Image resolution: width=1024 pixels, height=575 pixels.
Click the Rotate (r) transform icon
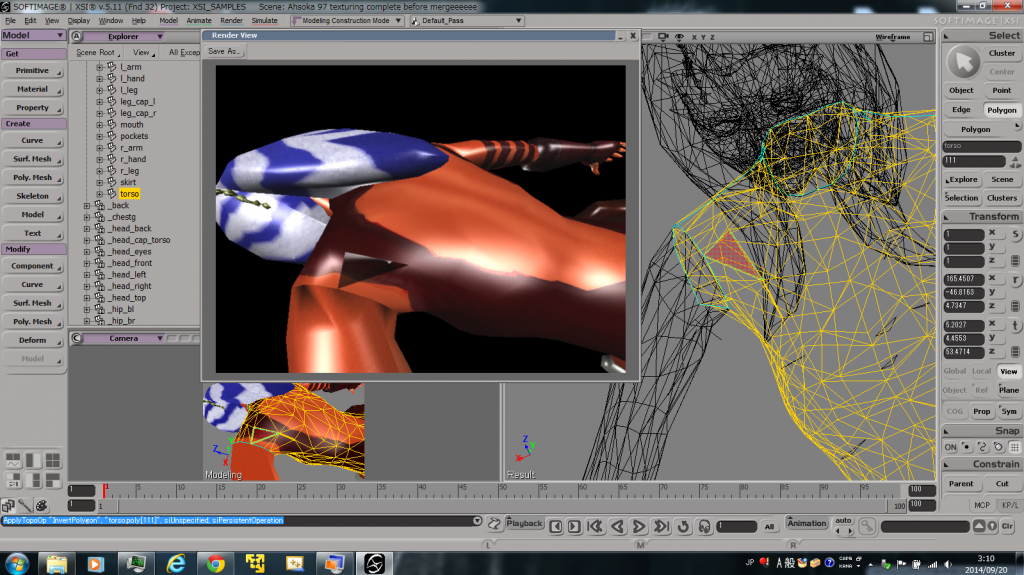[x=1016, y=279]
